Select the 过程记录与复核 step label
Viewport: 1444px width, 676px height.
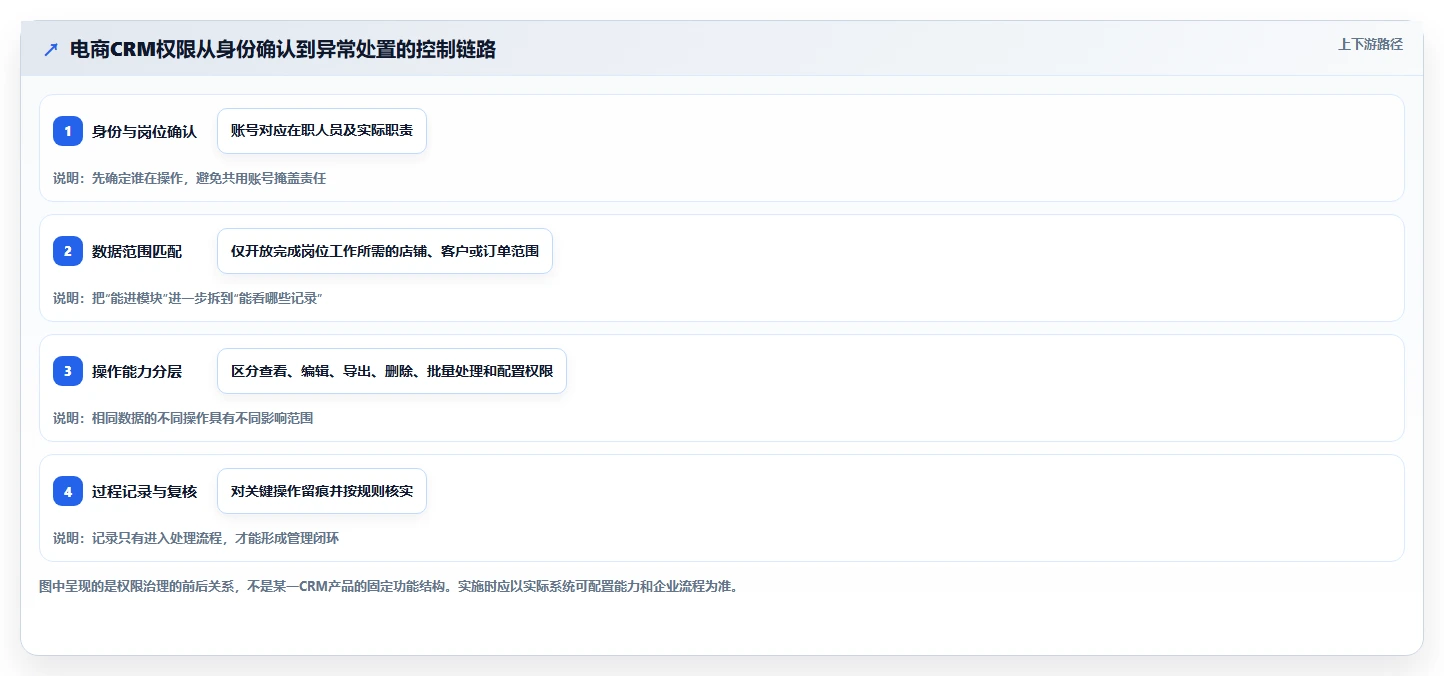pos(144,491)
